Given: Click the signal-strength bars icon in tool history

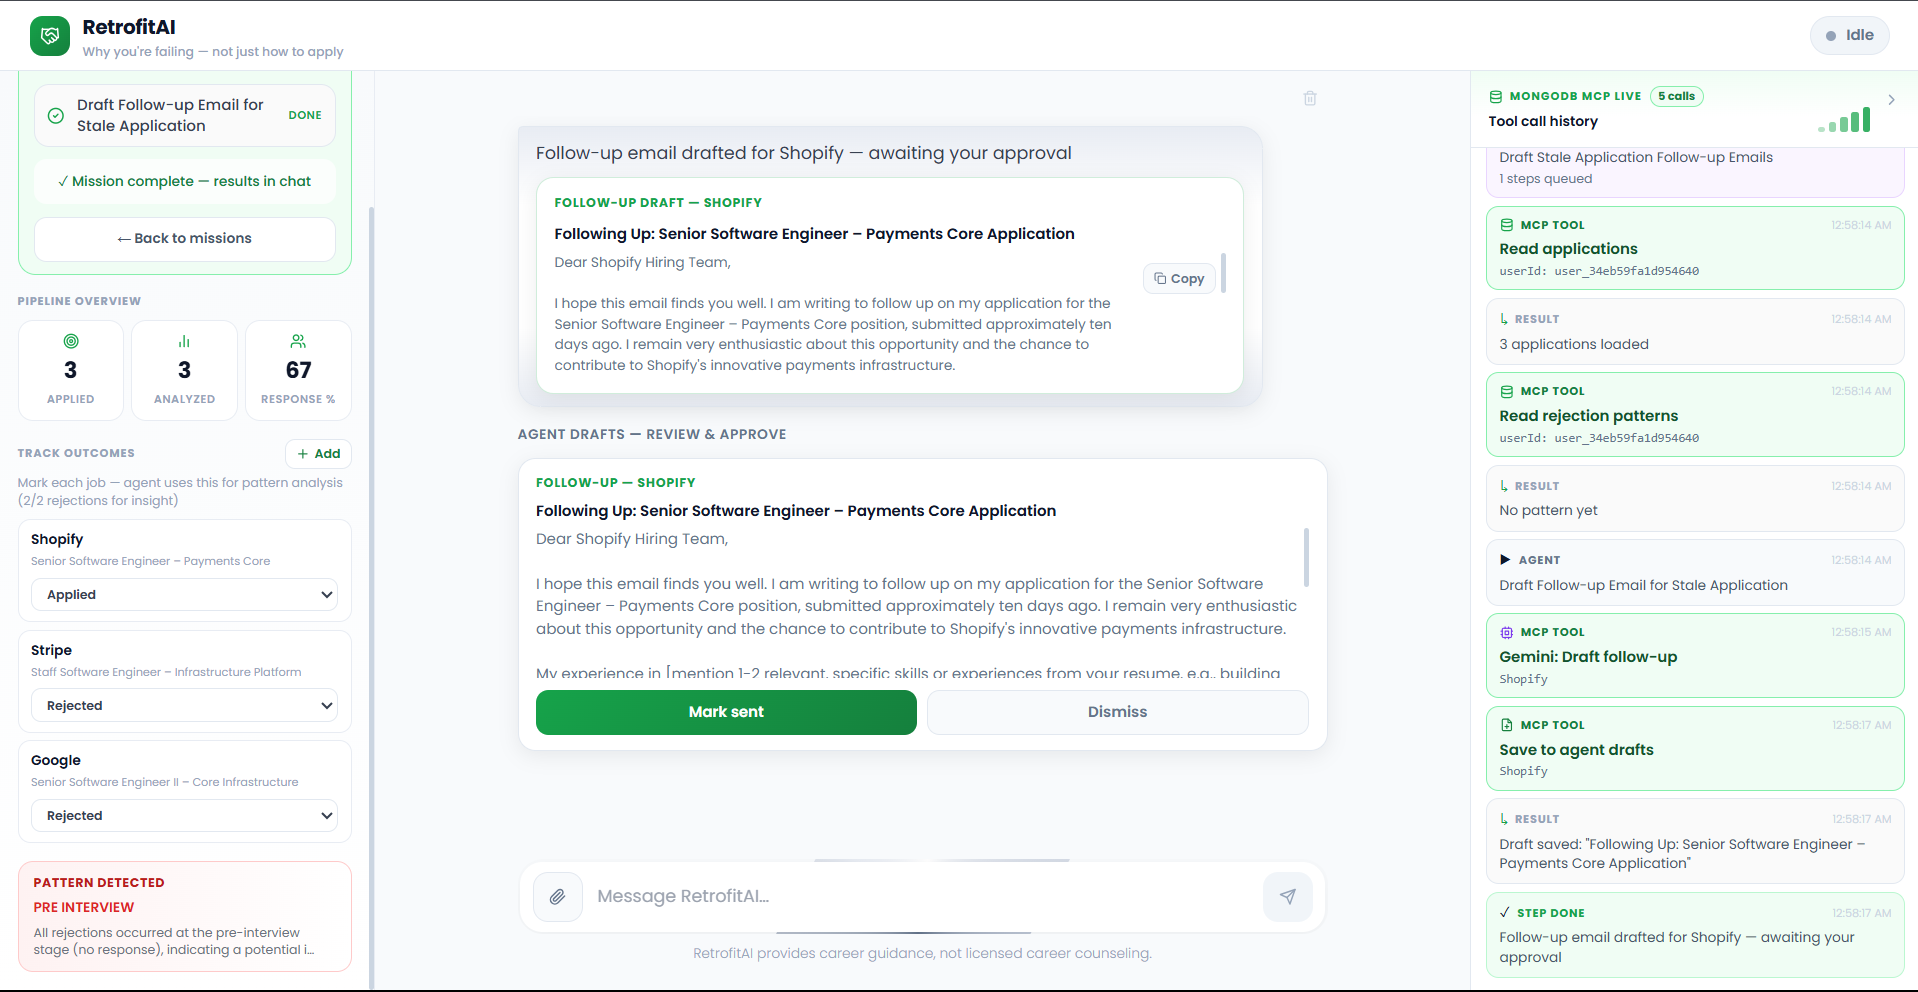Looking at the screenshot, I should point(1844,121).
